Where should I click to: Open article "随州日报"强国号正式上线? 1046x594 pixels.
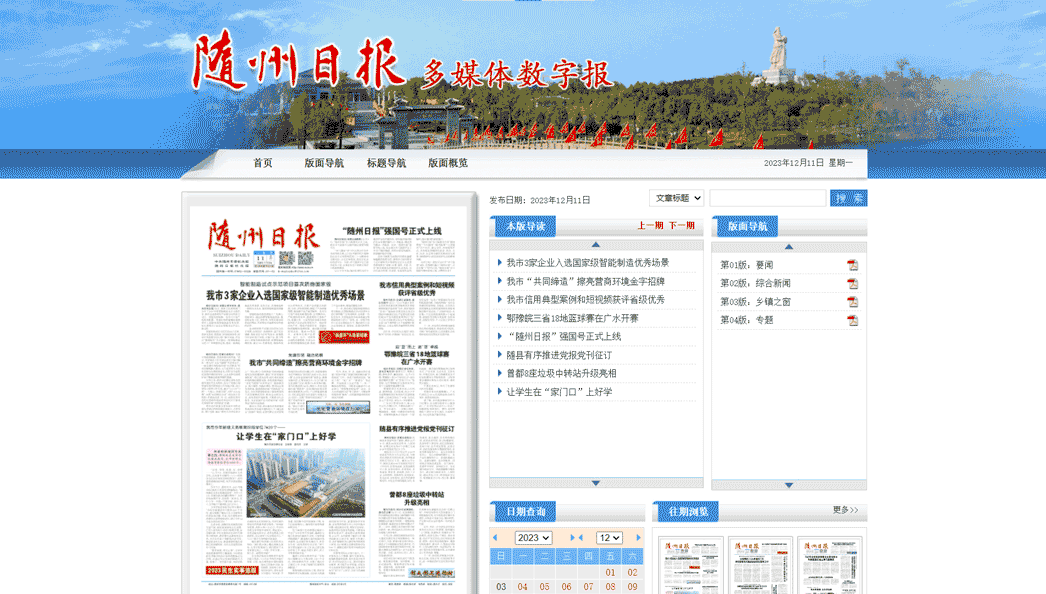pyautogui.click(x=564, y=336)
